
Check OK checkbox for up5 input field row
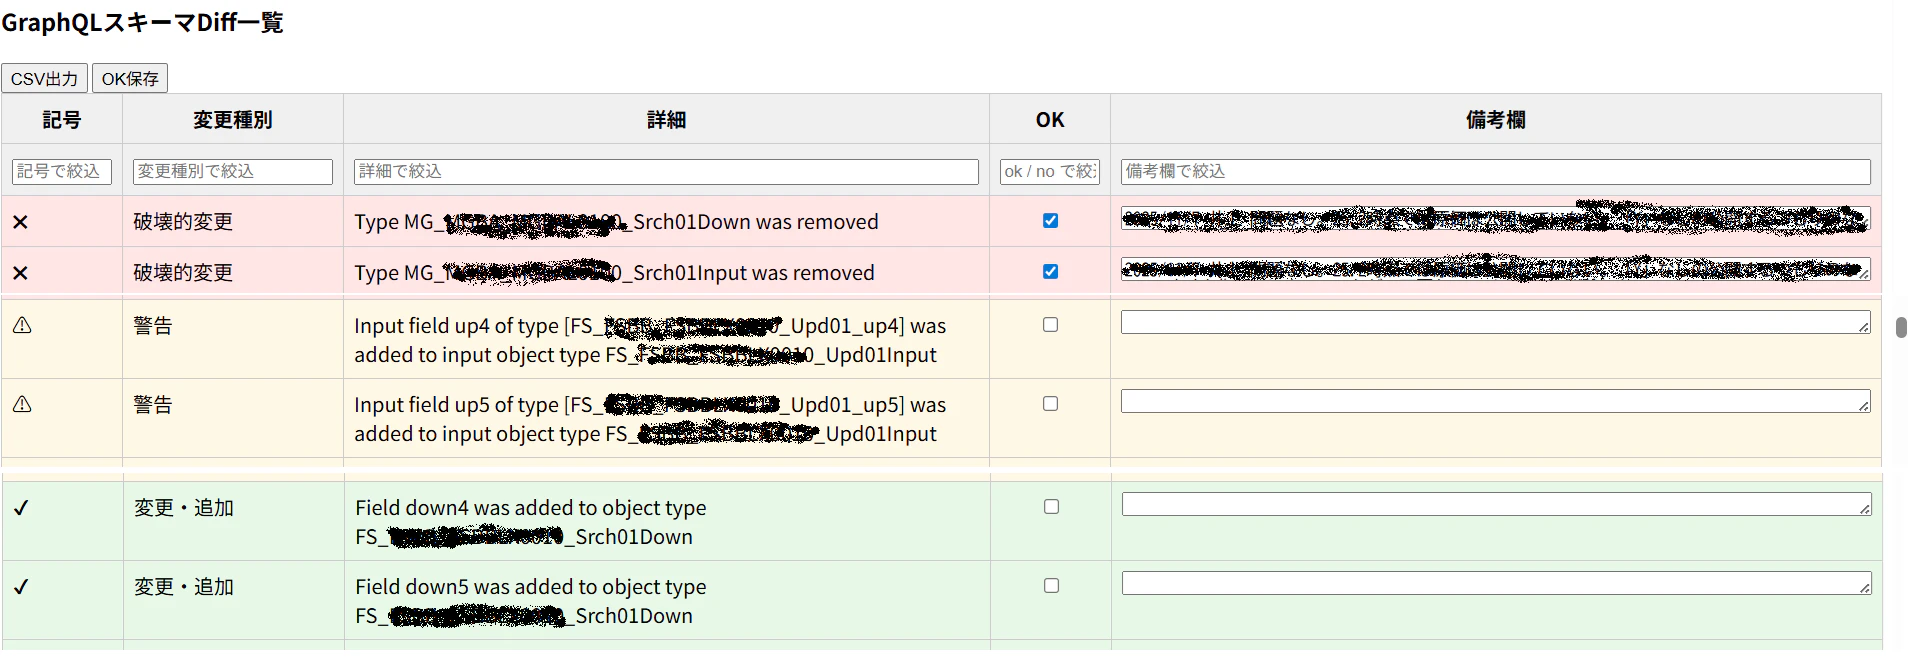tap(1050, 404)
